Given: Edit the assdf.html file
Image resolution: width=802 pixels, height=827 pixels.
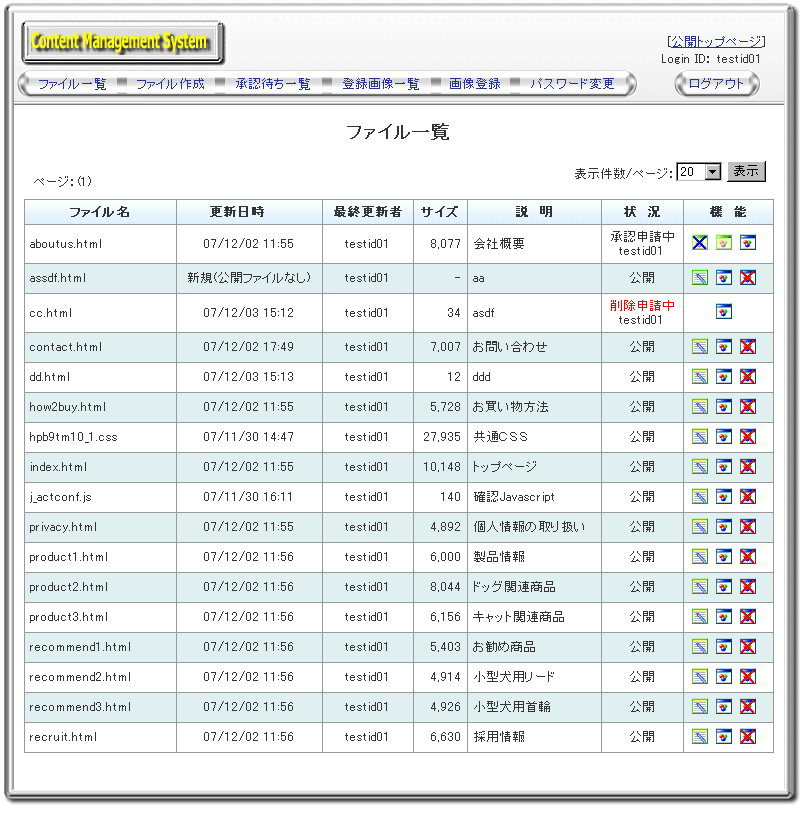Looking at the screenshot, I should tap(700, 277).
